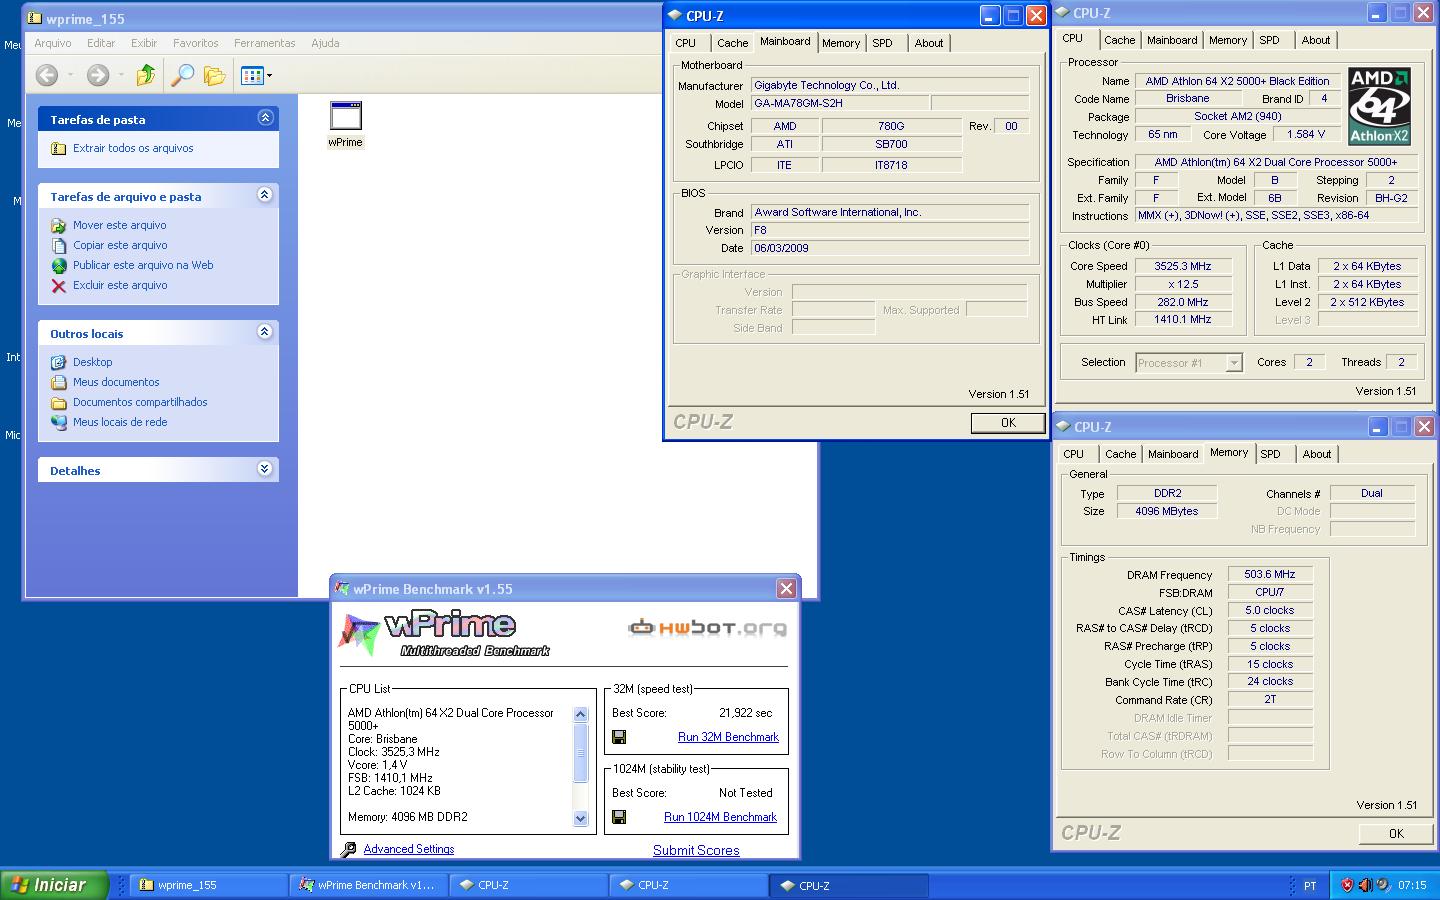Open the Ajuda menu
The image size is (1440, 900).
[325, 43]
